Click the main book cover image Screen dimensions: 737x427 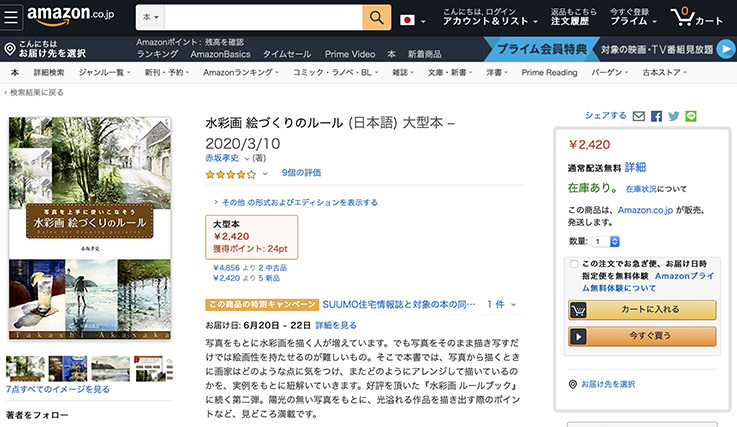coord(90,228)
